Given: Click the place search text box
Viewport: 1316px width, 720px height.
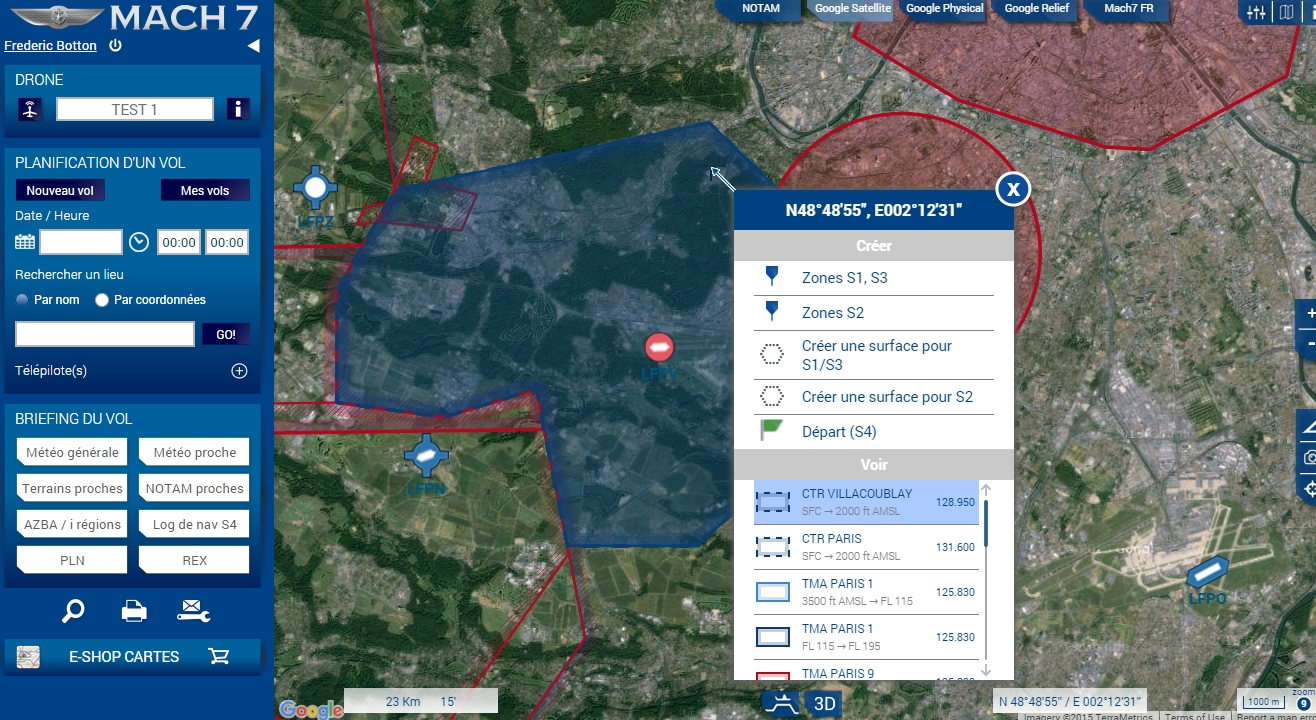Looking at the screenshot, I should pyautogui.click(x=105, y=334).
